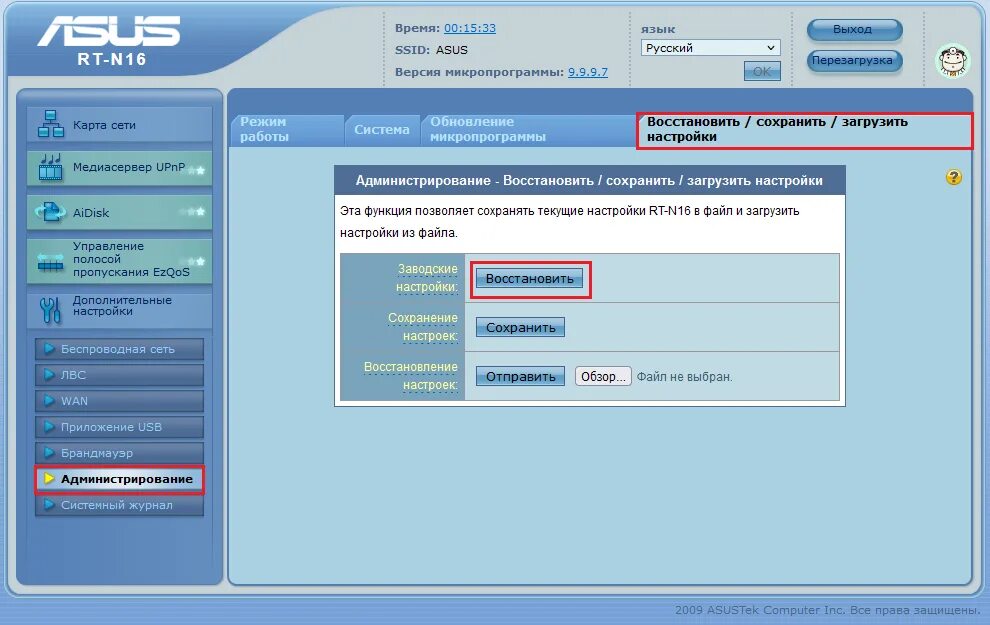
Task: Open AiDisk menu item
Action: 119,213
